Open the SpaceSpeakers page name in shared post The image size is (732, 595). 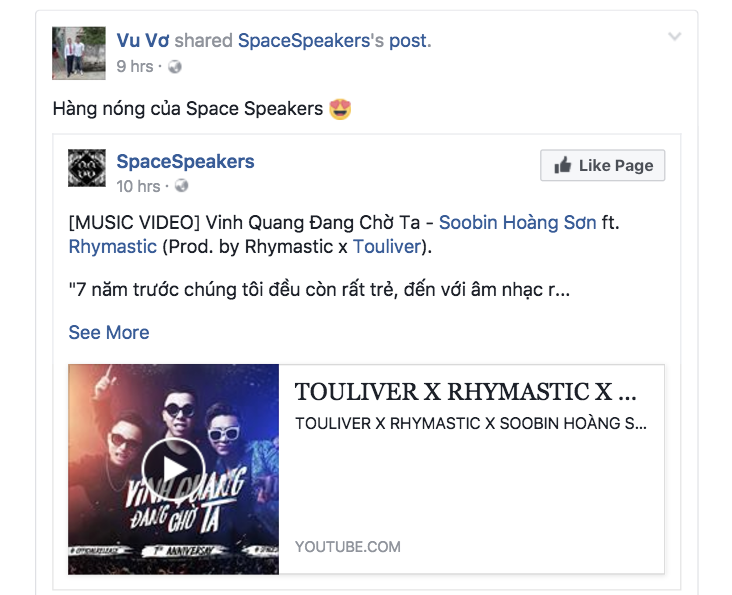click(185, 161)
